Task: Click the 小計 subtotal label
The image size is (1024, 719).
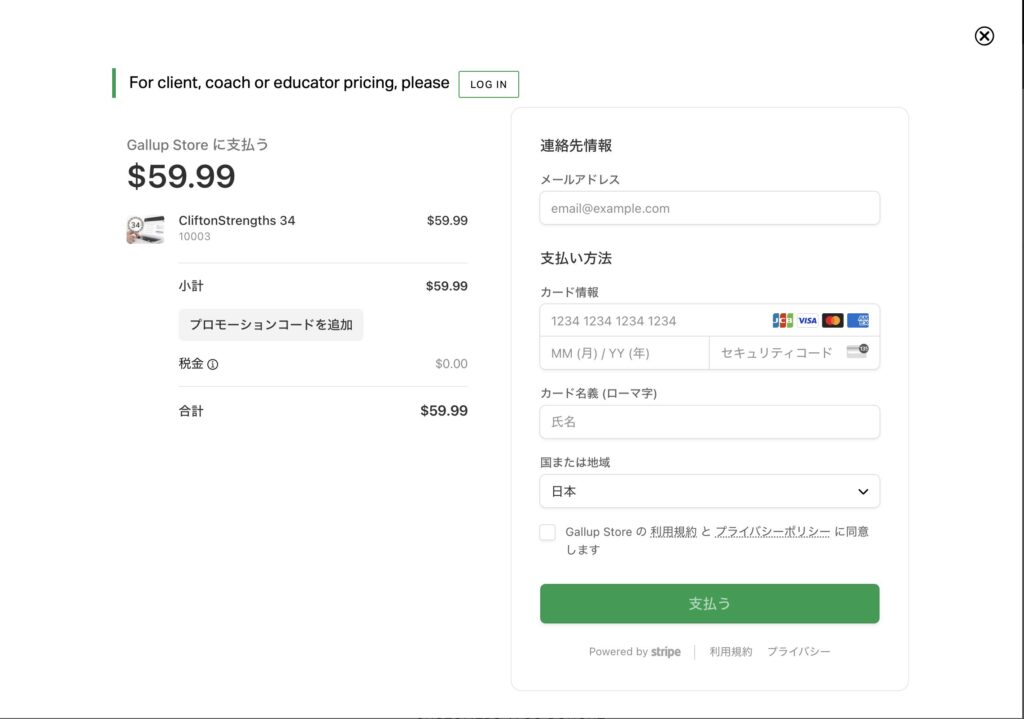Action: 191,286
